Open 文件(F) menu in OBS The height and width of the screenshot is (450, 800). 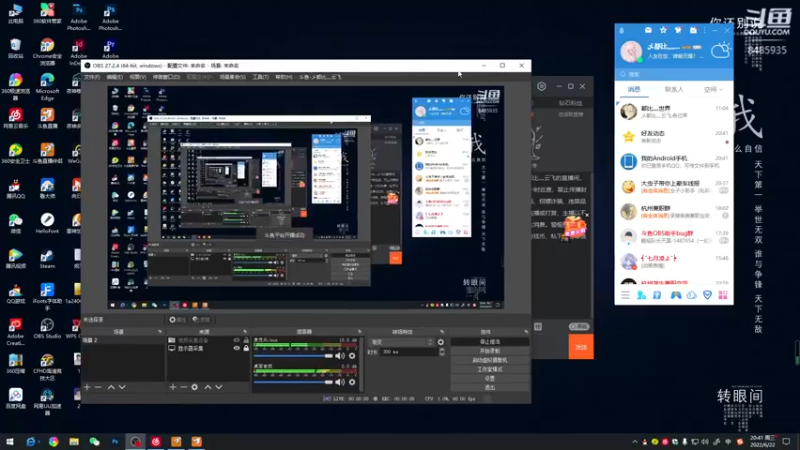coord(92,77)
